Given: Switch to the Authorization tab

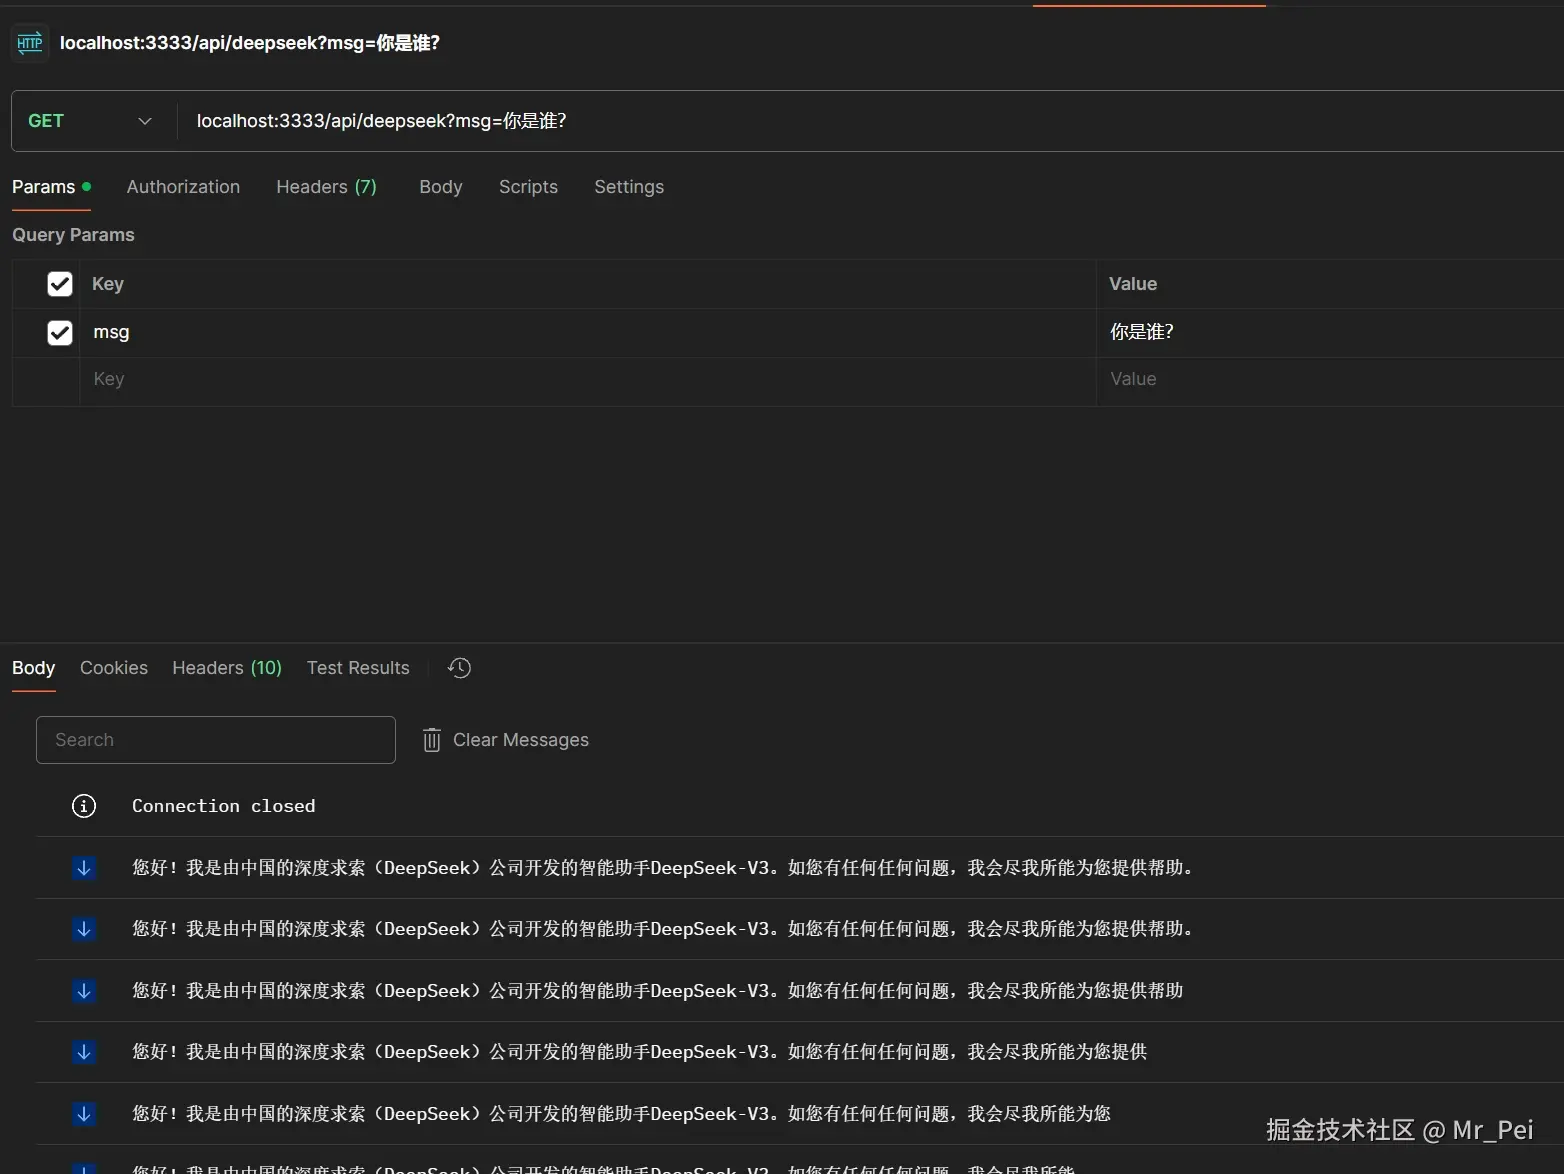Looking at the screenshot, I should click(x=182, y=187).
